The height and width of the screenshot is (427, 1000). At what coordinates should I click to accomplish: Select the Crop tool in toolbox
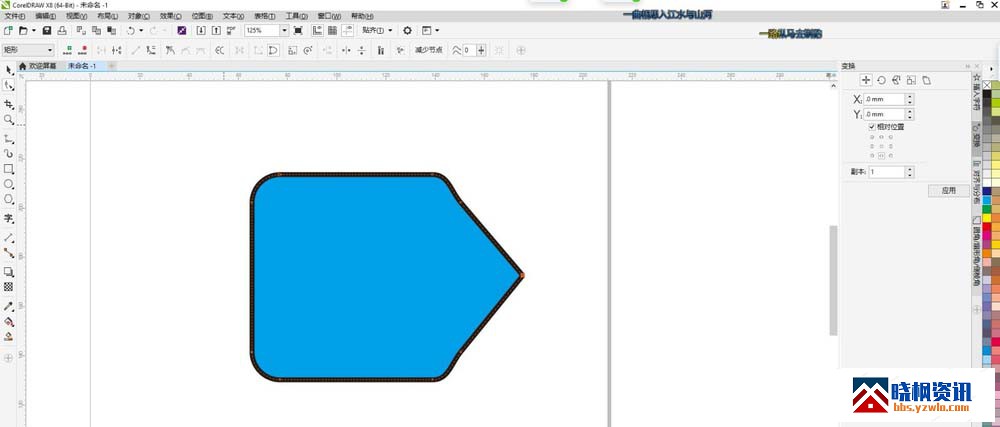point(8,104)
